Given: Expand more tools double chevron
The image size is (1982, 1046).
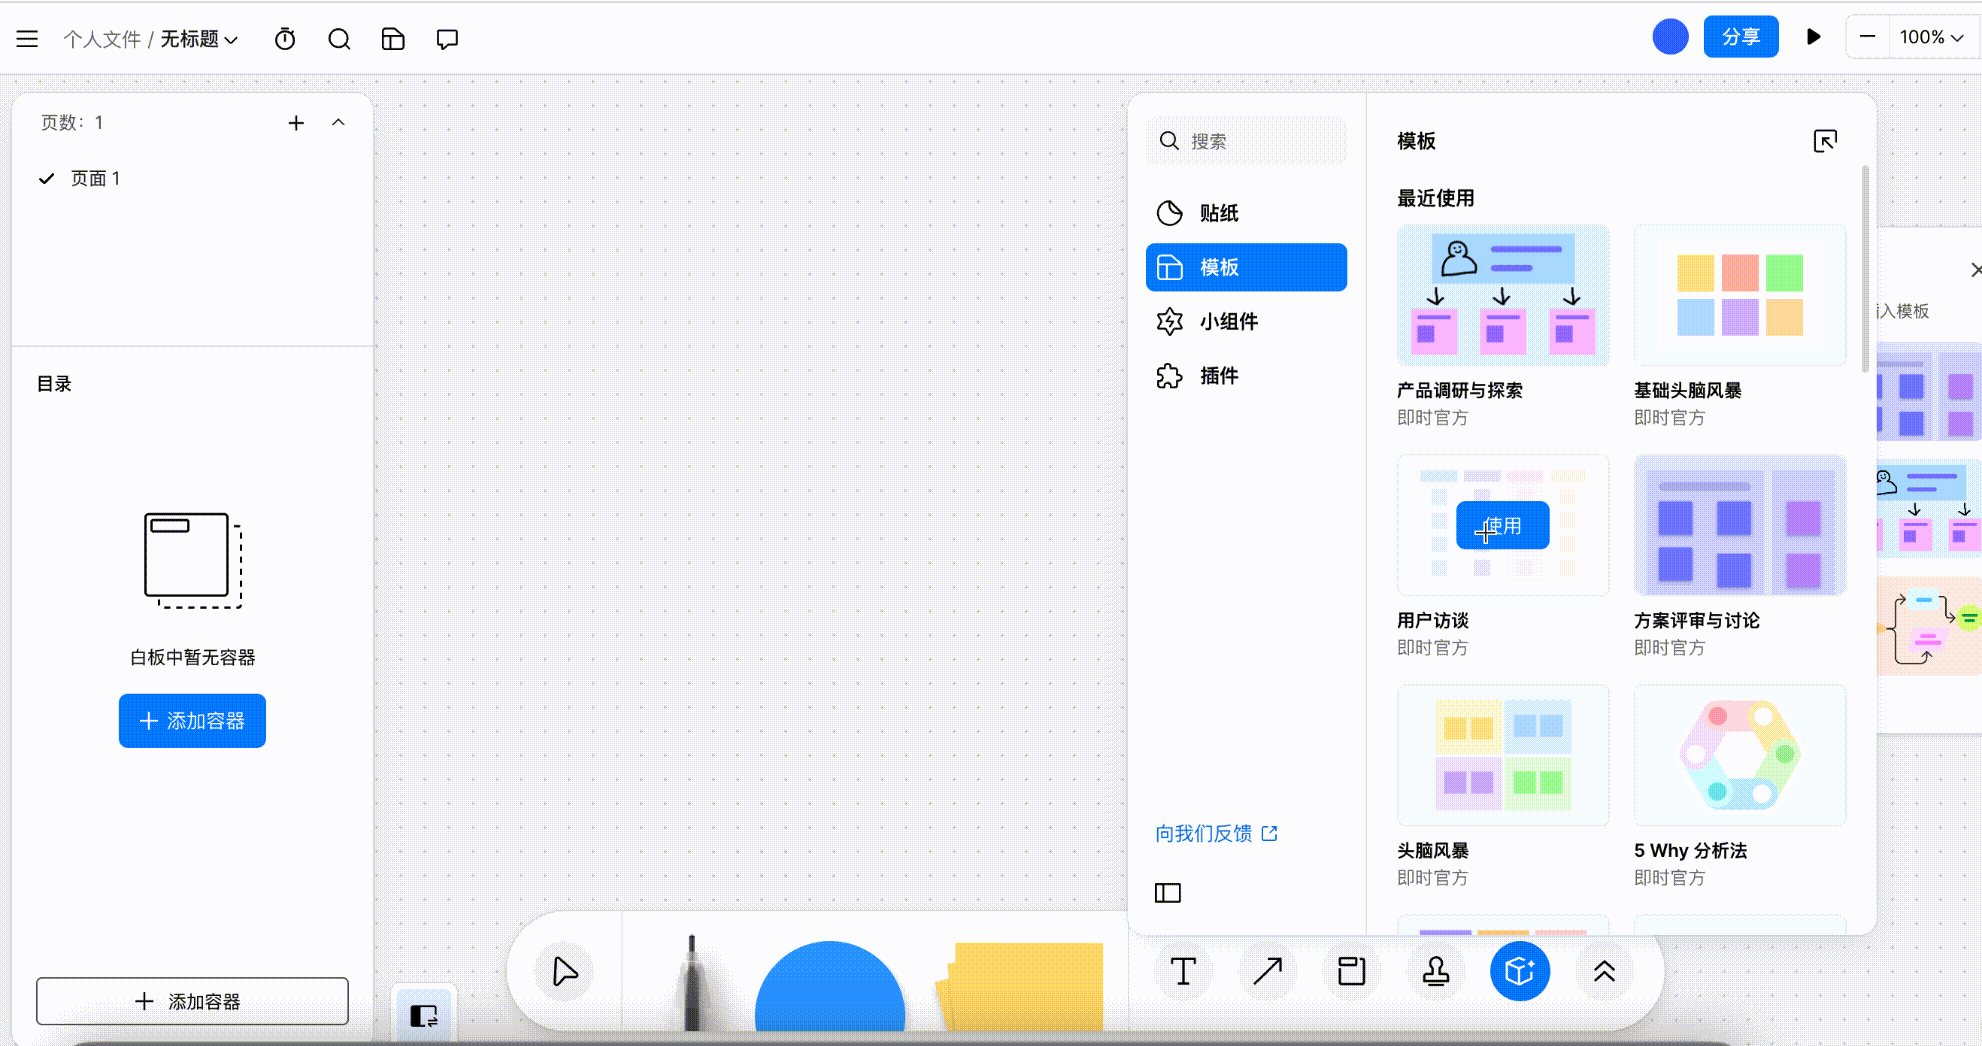Looking at the screenshot, I should coord(1604,971).
